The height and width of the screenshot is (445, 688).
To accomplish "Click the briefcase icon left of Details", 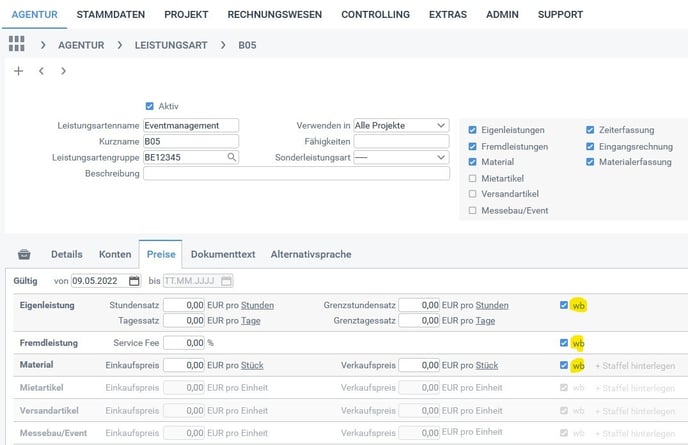I will 25,255.
